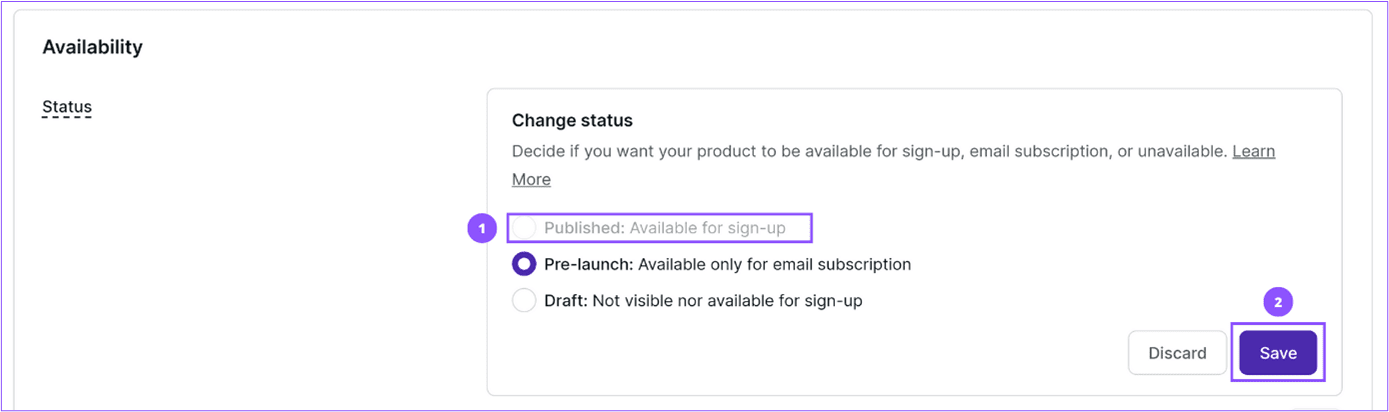Image resolution: width=1389 pixels, height=412 pixels.
Task: Click 'Not visible nor available for sign-up' text
Action: [x=727, y=300]
